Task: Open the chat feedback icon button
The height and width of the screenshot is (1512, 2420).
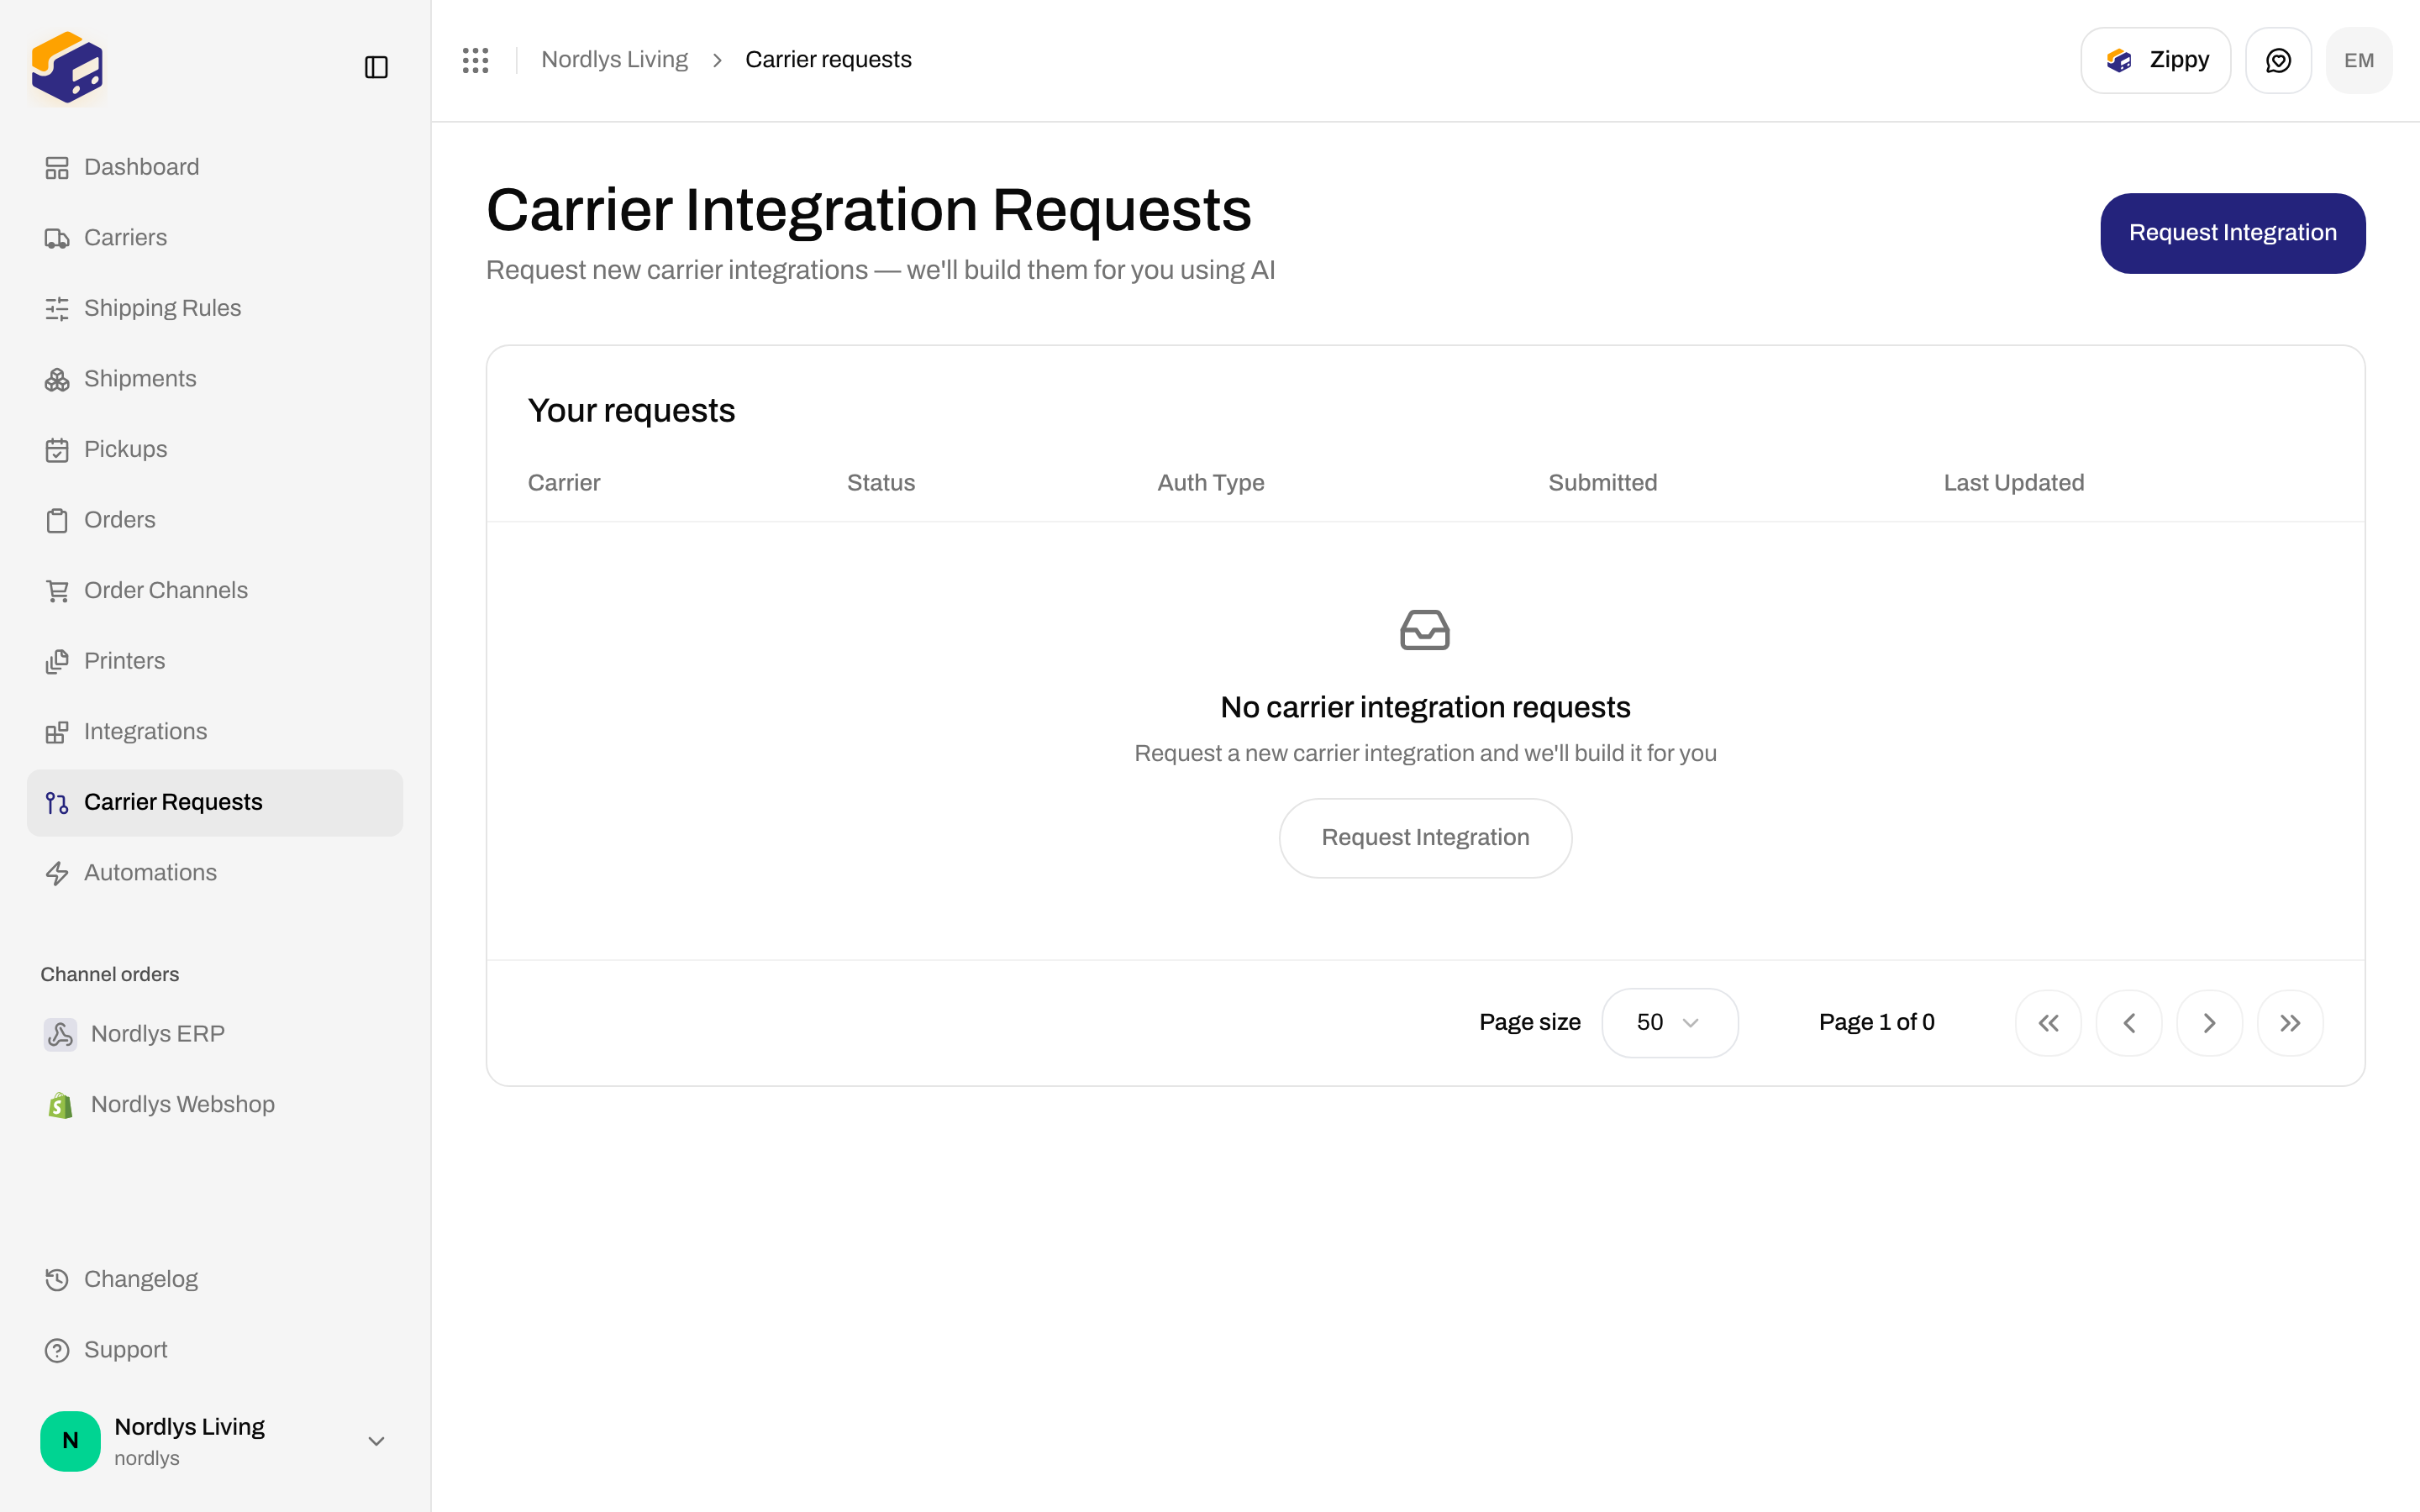Action: coord(2278,60)
